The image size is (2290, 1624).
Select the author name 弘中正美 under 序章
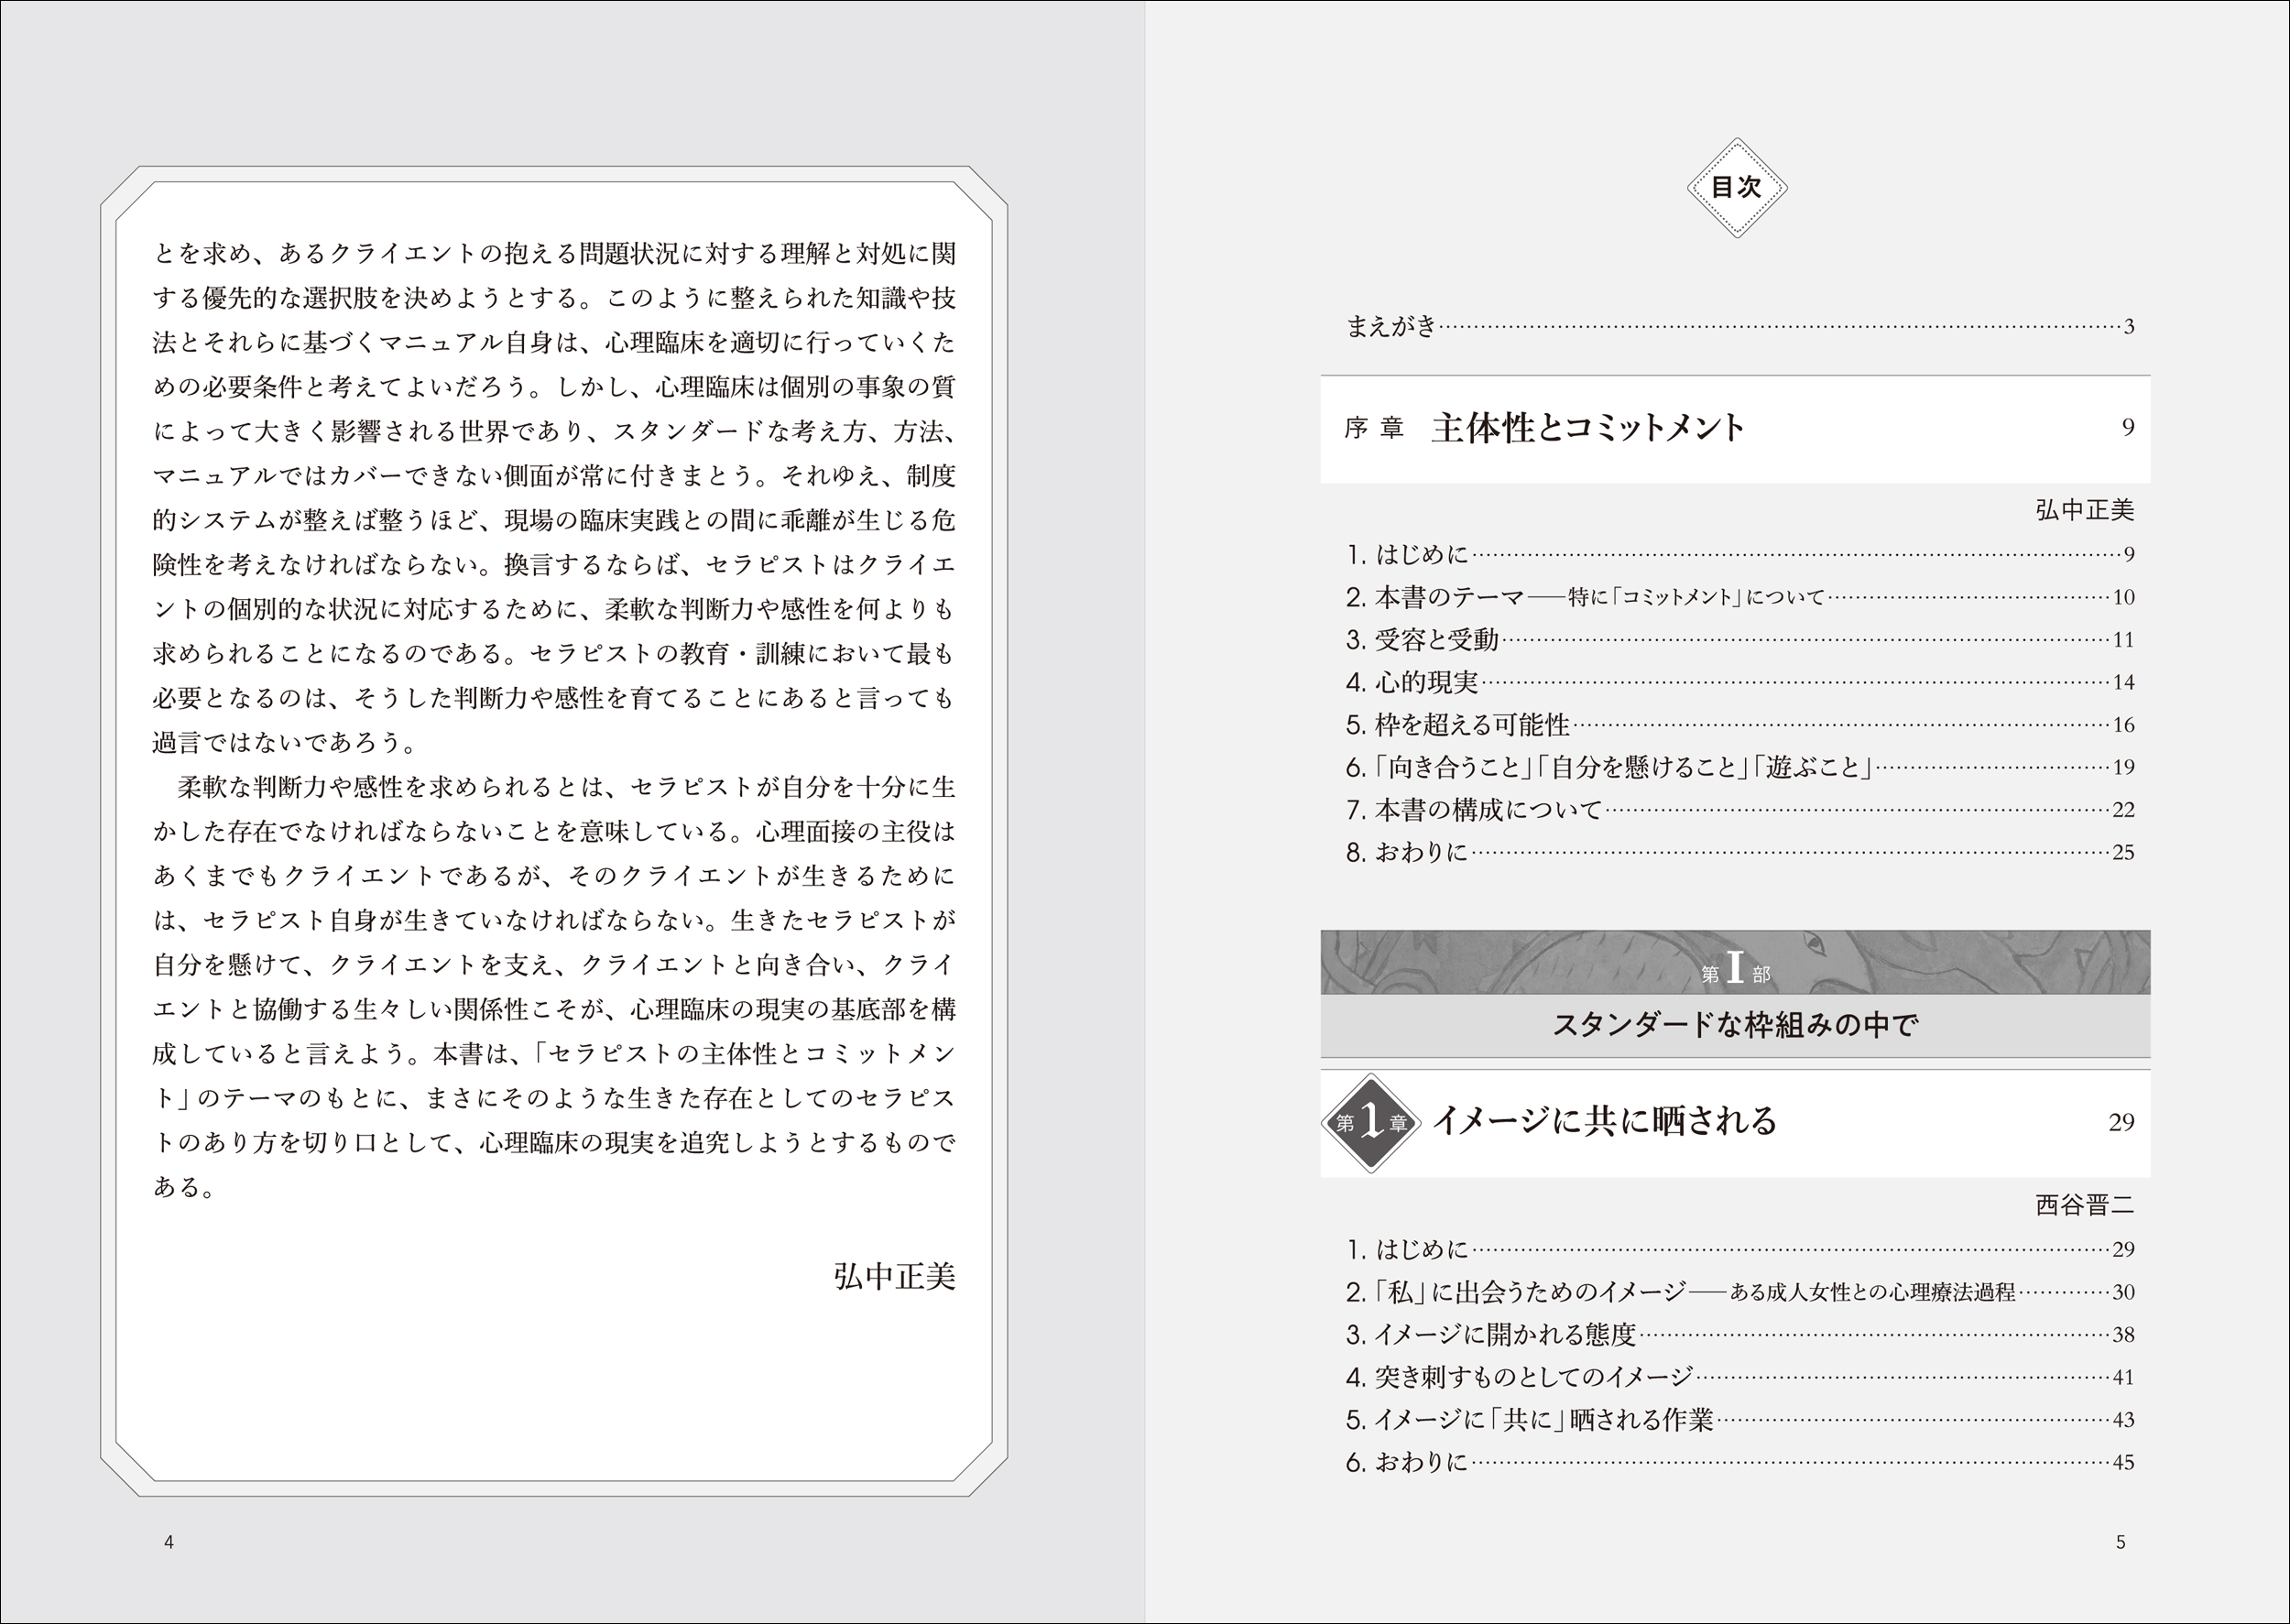(x=2085, y=510)
